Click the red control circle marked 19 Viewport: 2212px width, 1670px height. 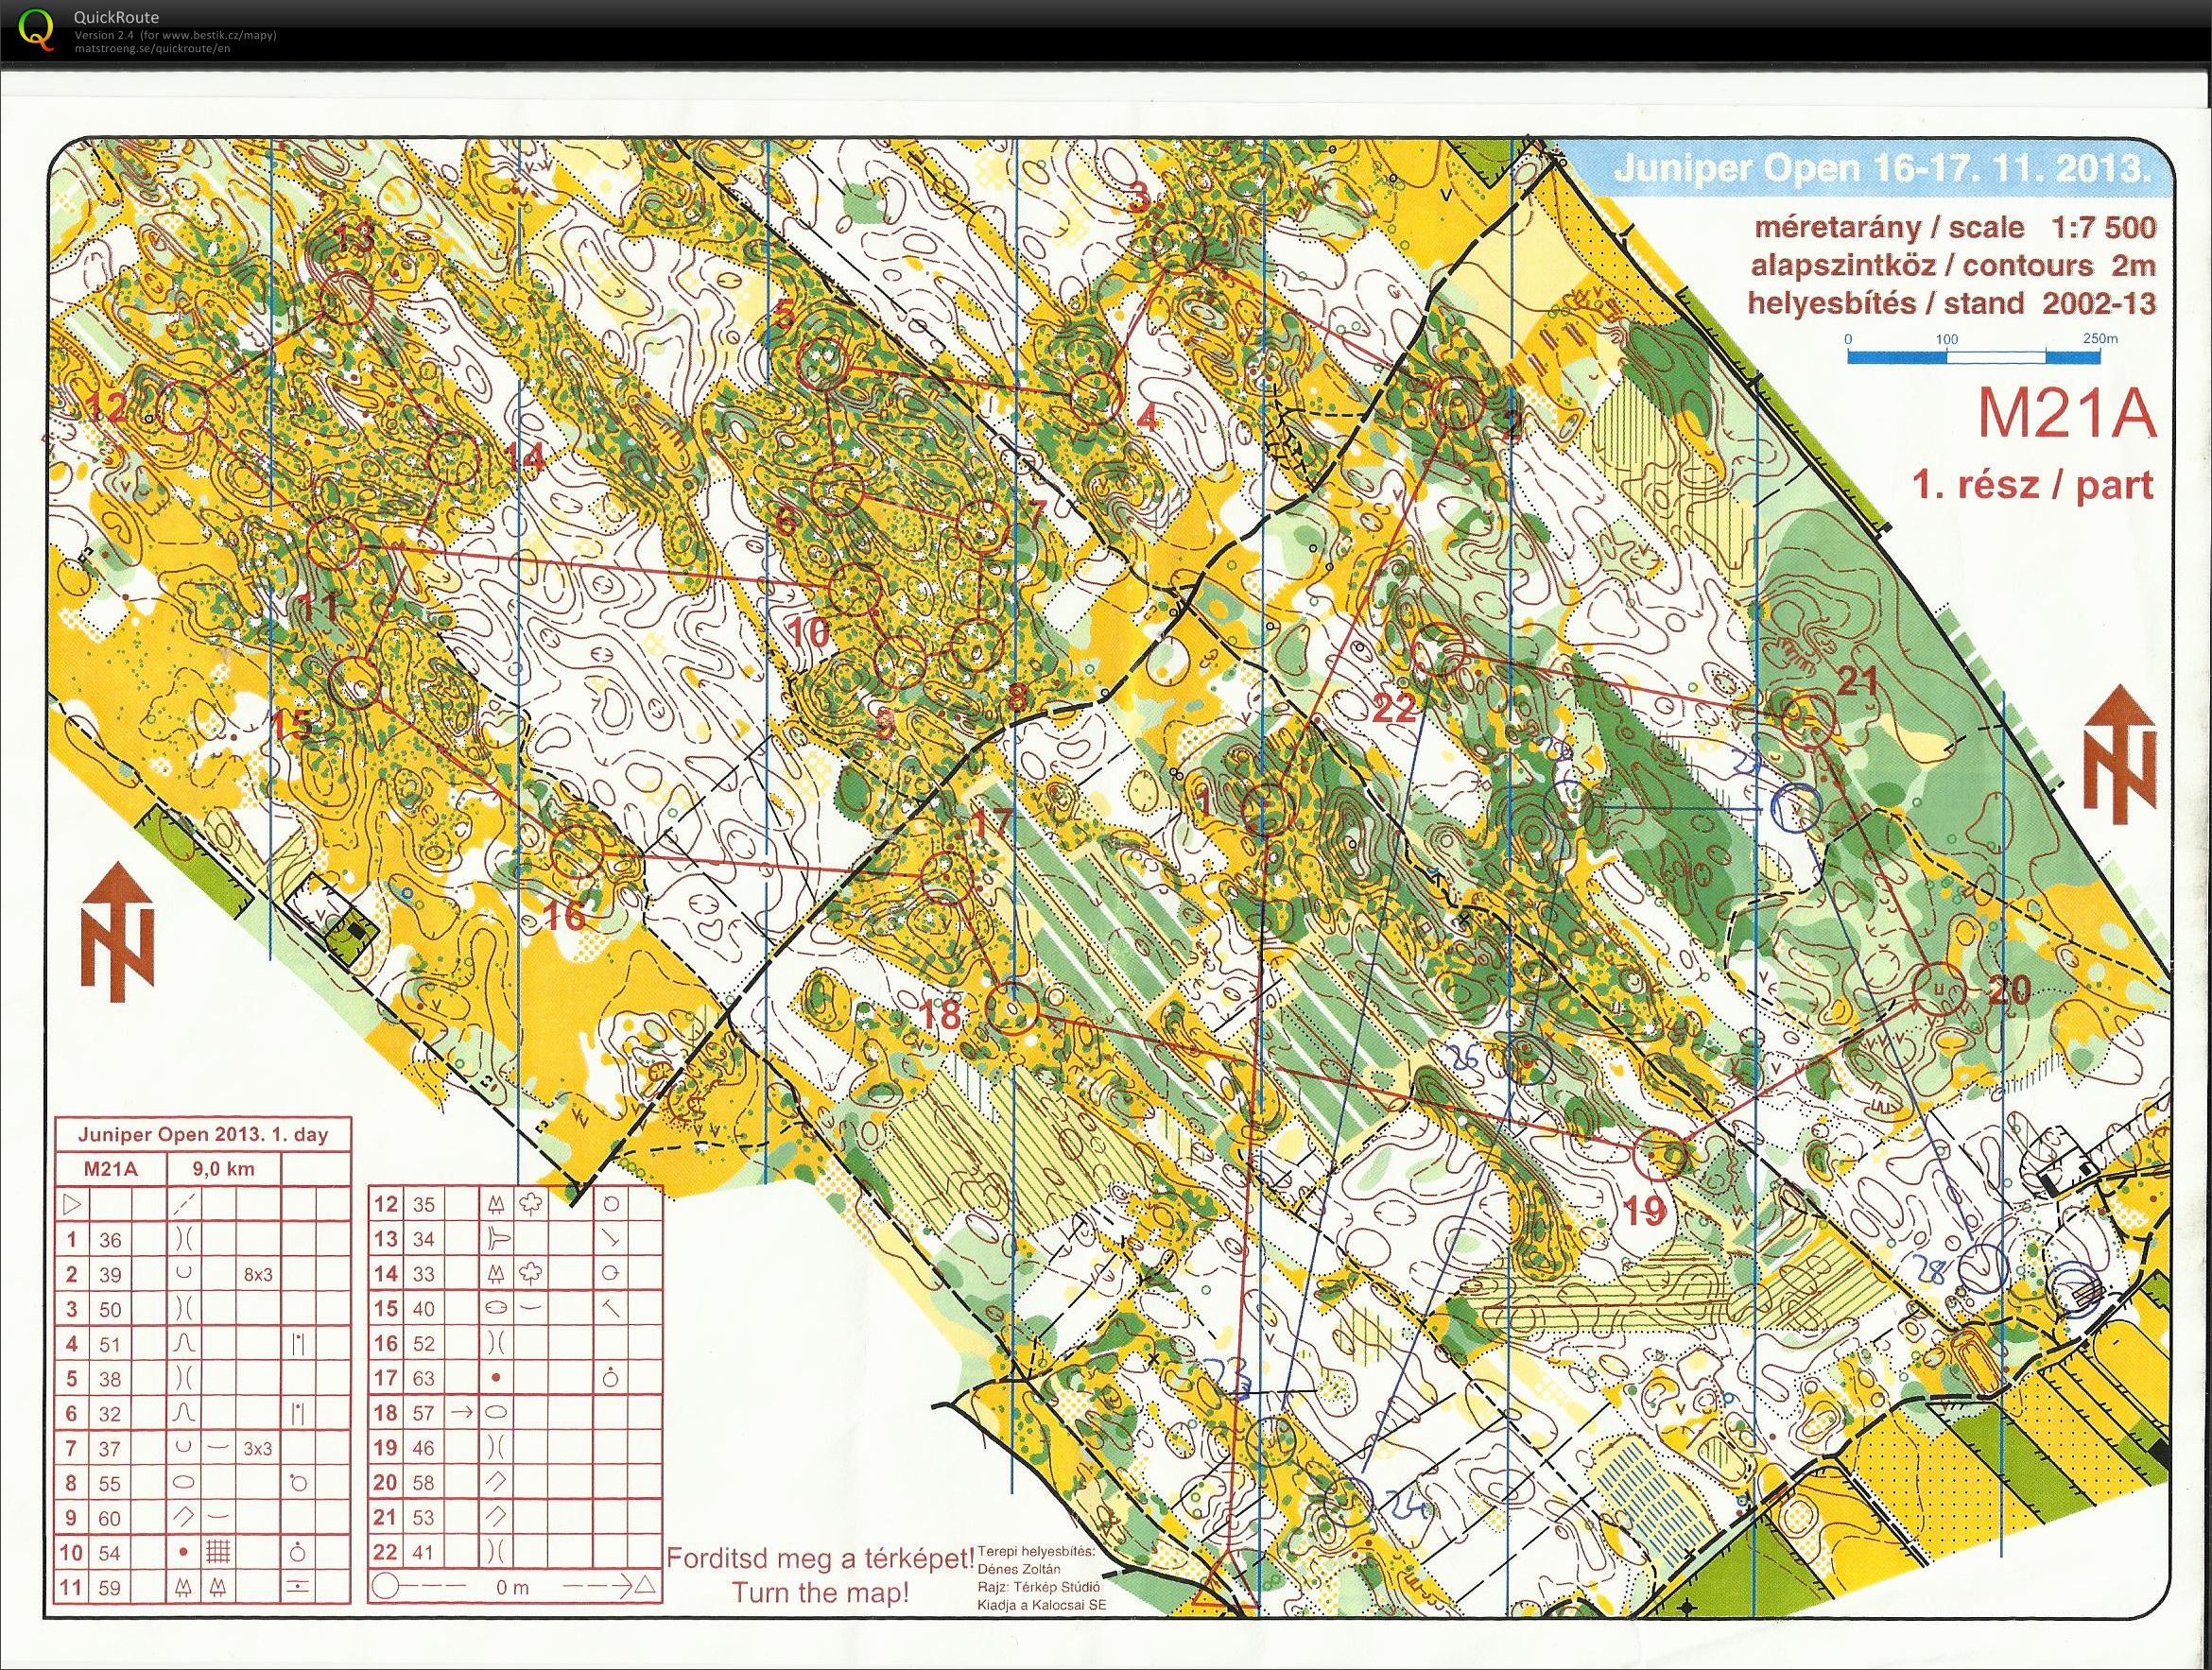coord(1661,1153)
